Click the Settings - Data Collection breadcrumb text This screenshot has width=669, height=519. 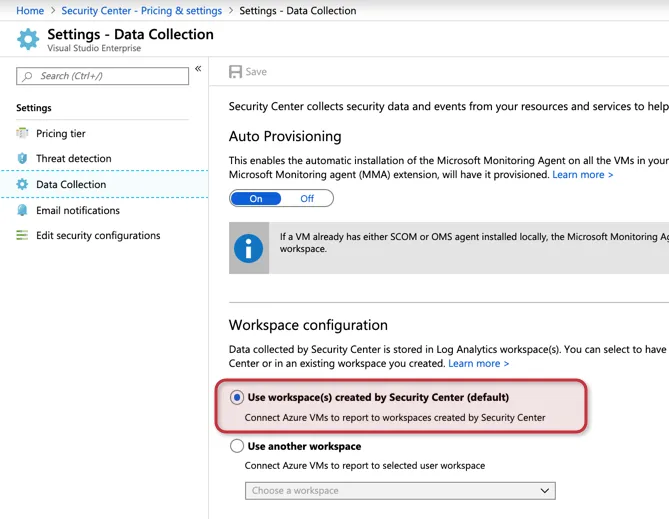tap(297, 11)
